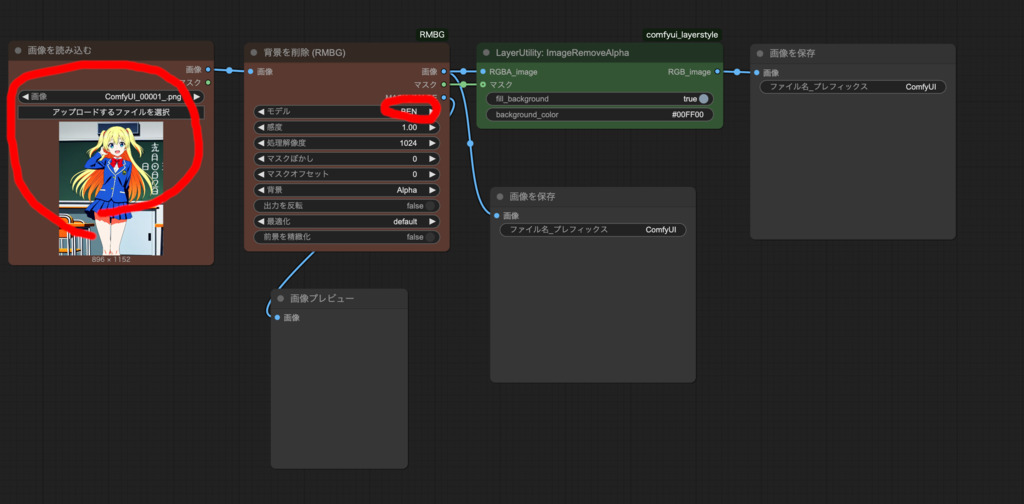The width and height of the screenshot is (1024, 504).
Task: Collapse the 画像を保存 node below ImageRemoveAlpha
Action: pyautogui.click(x=500, y=197)
